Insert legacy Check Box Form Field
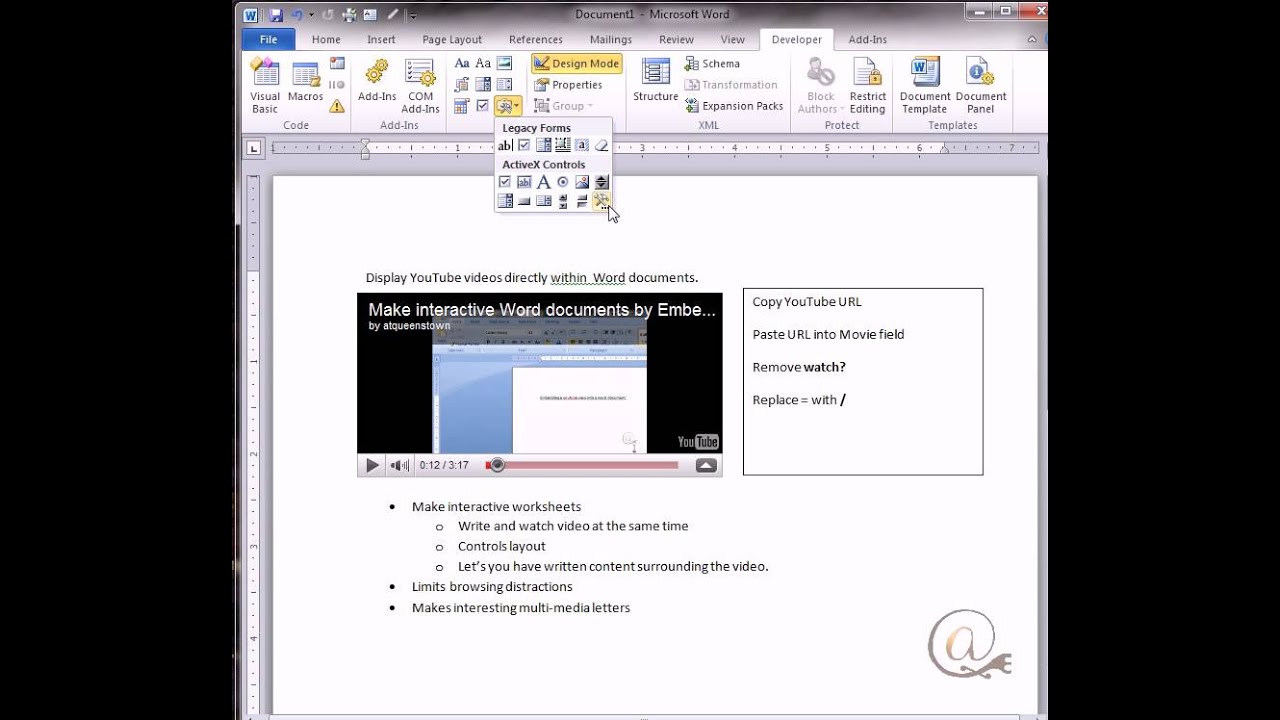 click(x=524, y=146)
